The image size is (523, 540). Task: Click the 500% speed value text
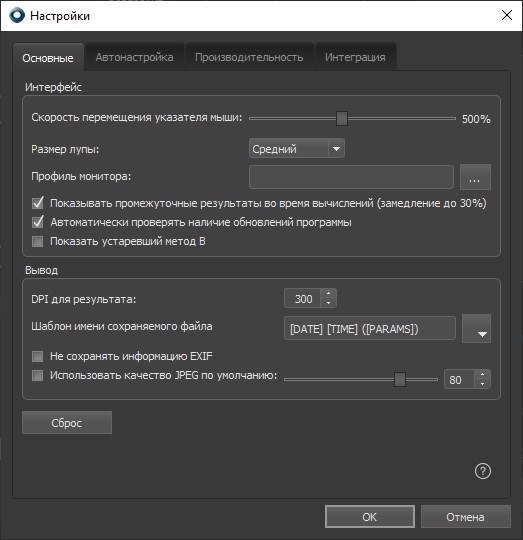[x=476, y=119]
